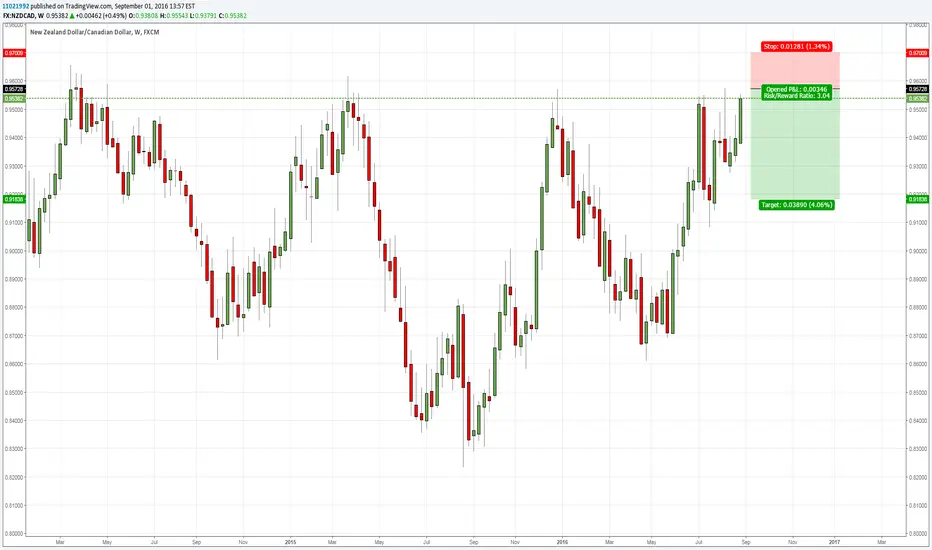Click the green up-arrow change indicator in header
The image size is (932, 550).
[72, 15]
